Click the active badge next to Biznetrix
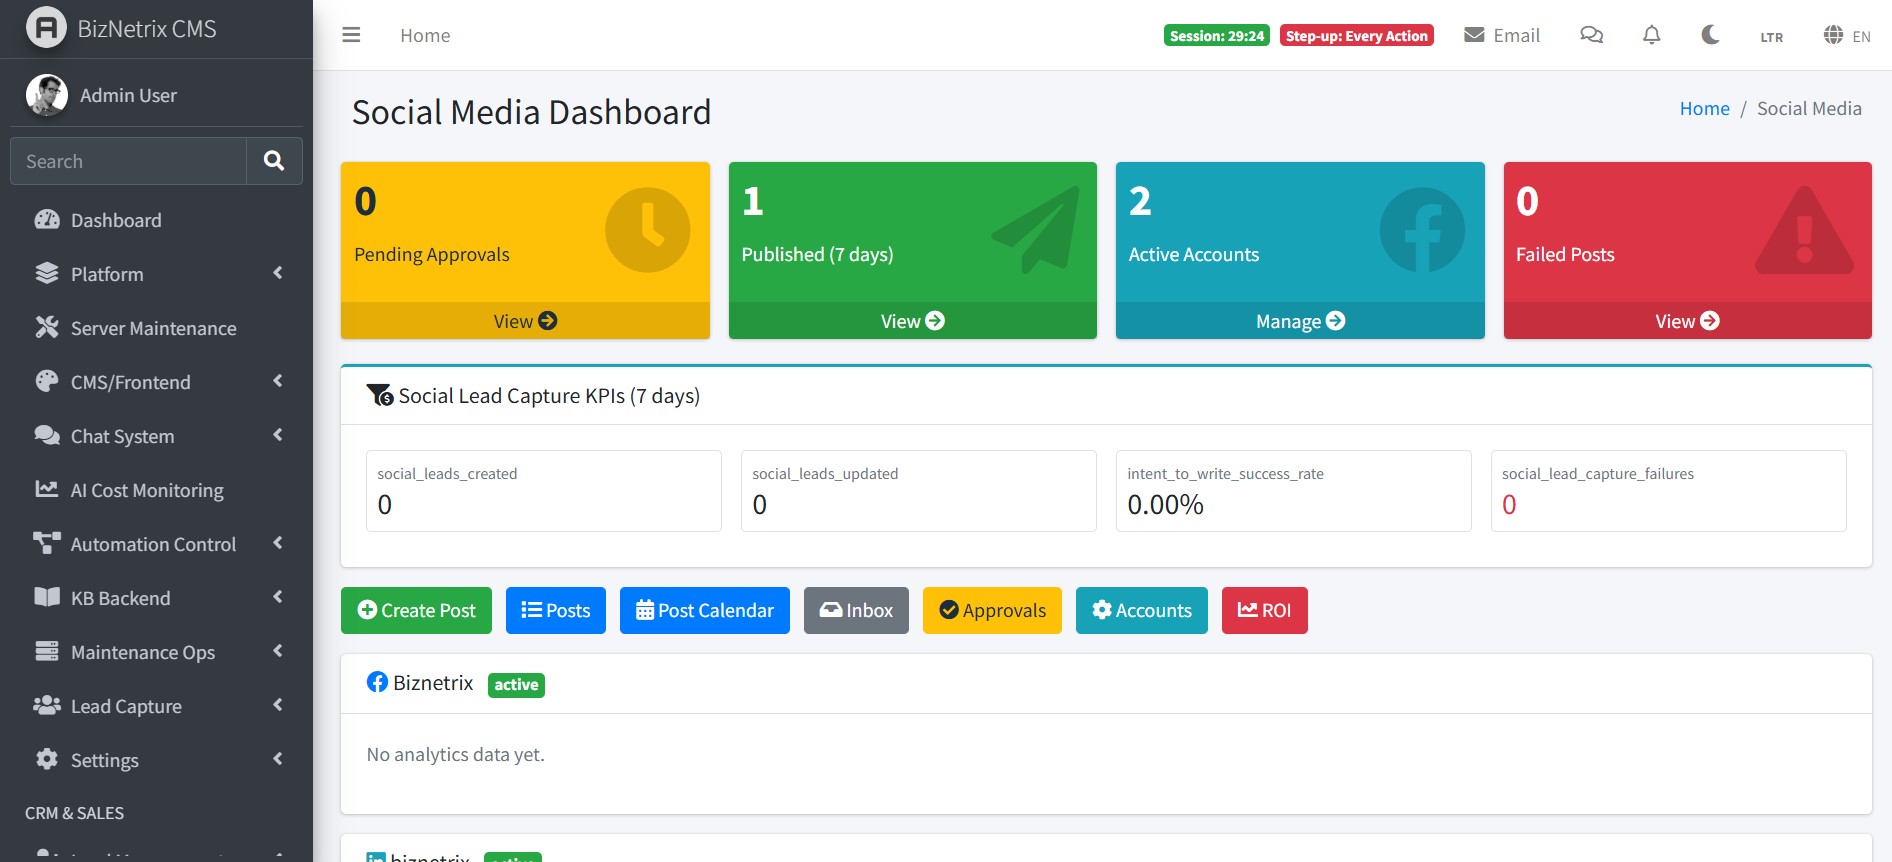The width and height of the screenshot is (1892, 862). (x=516, y=685)
